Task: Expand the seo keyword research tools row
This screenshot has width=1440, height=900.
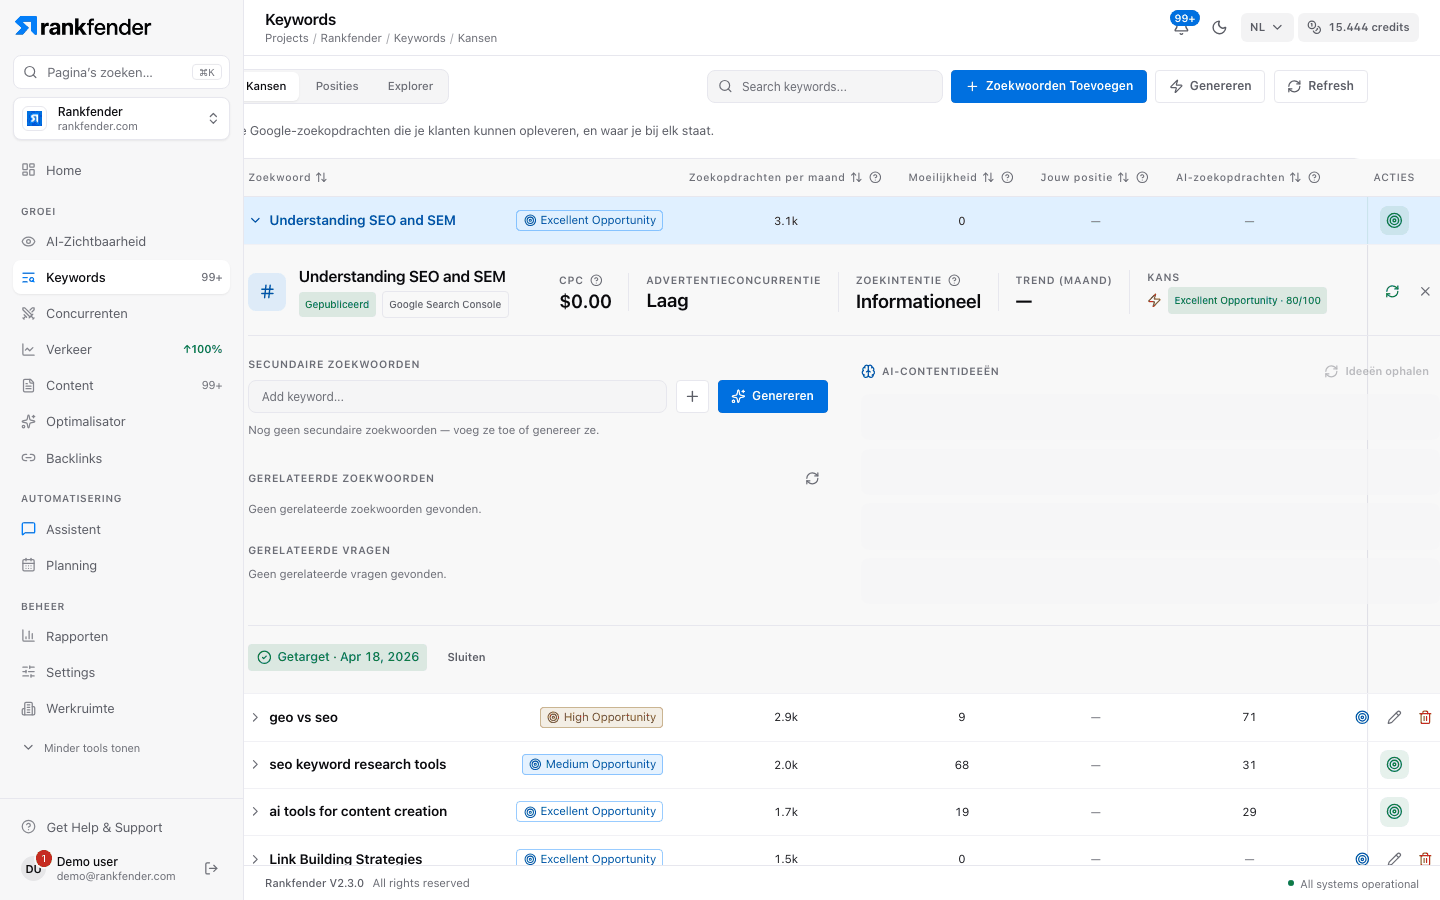Action: 255,765
